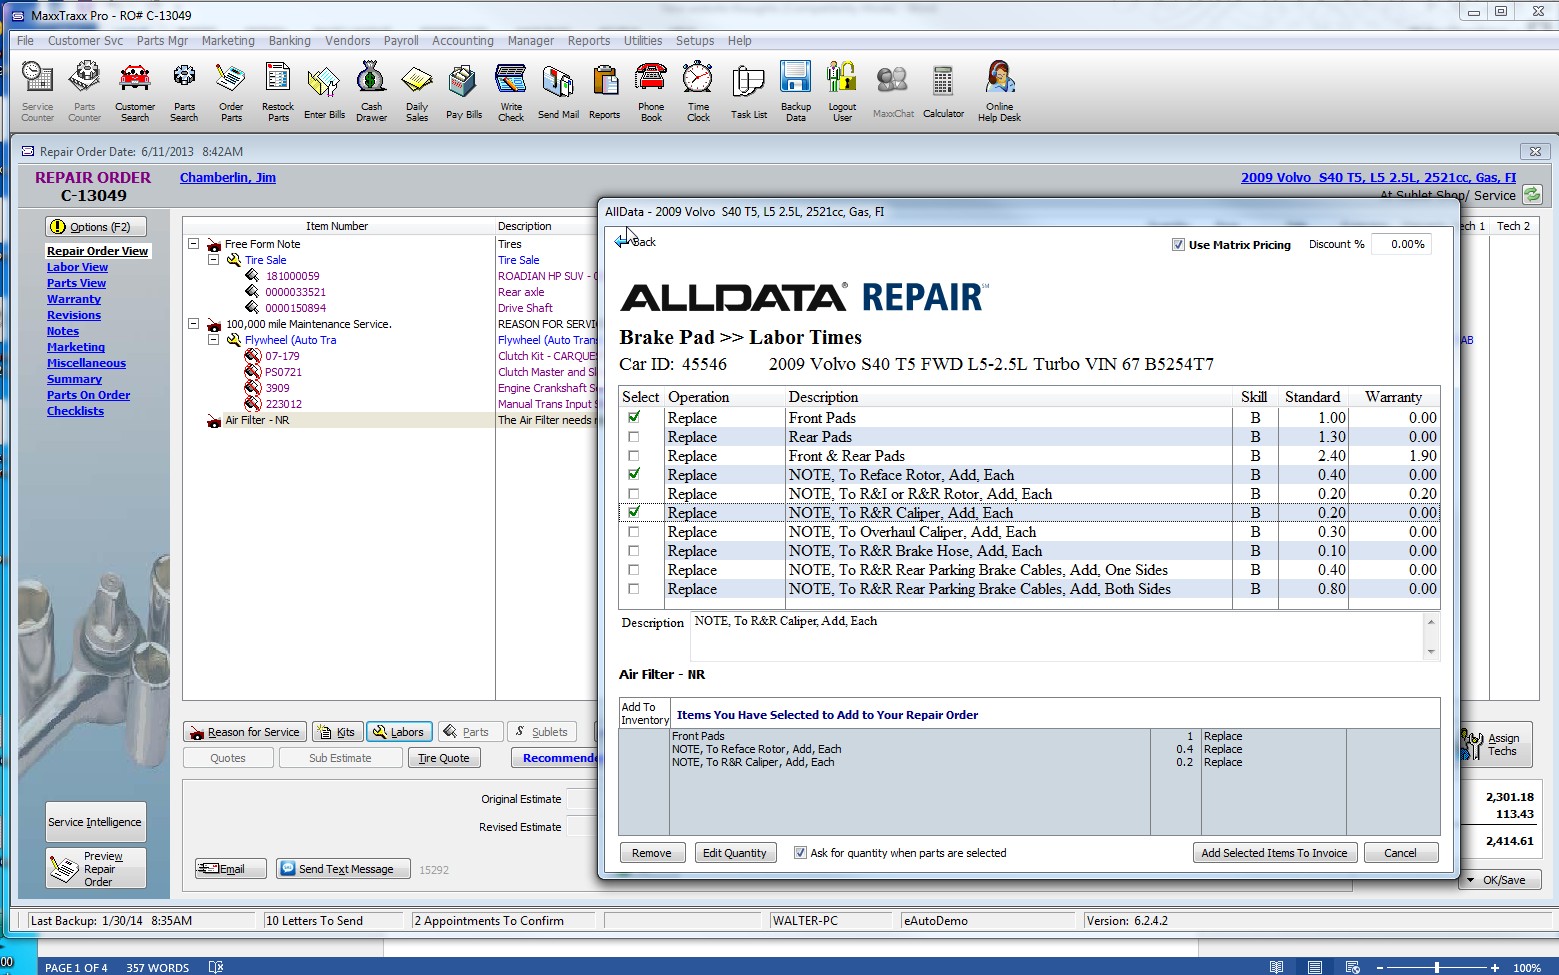Open Restock Parts from toolbar

[278, 91]
